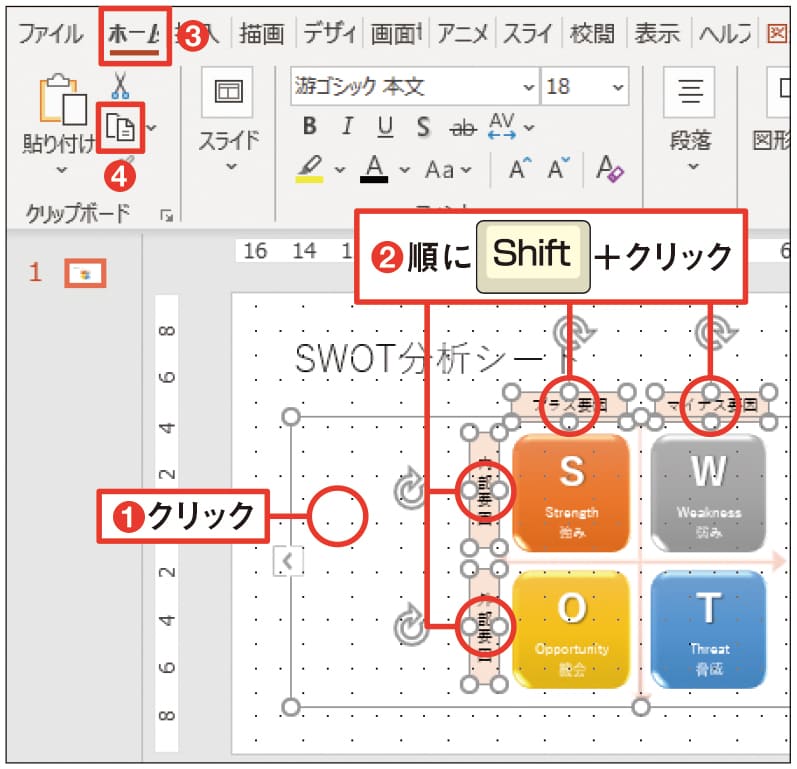
Task: Select the yellow O Opportunity box
Action: [571, 629]
